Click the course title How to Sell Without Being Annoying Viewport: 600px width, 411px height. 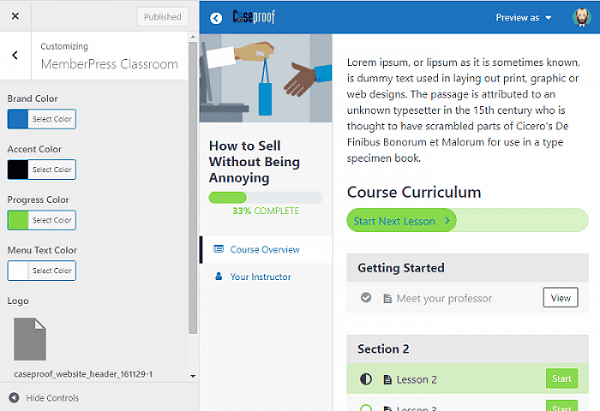point(254,161)
